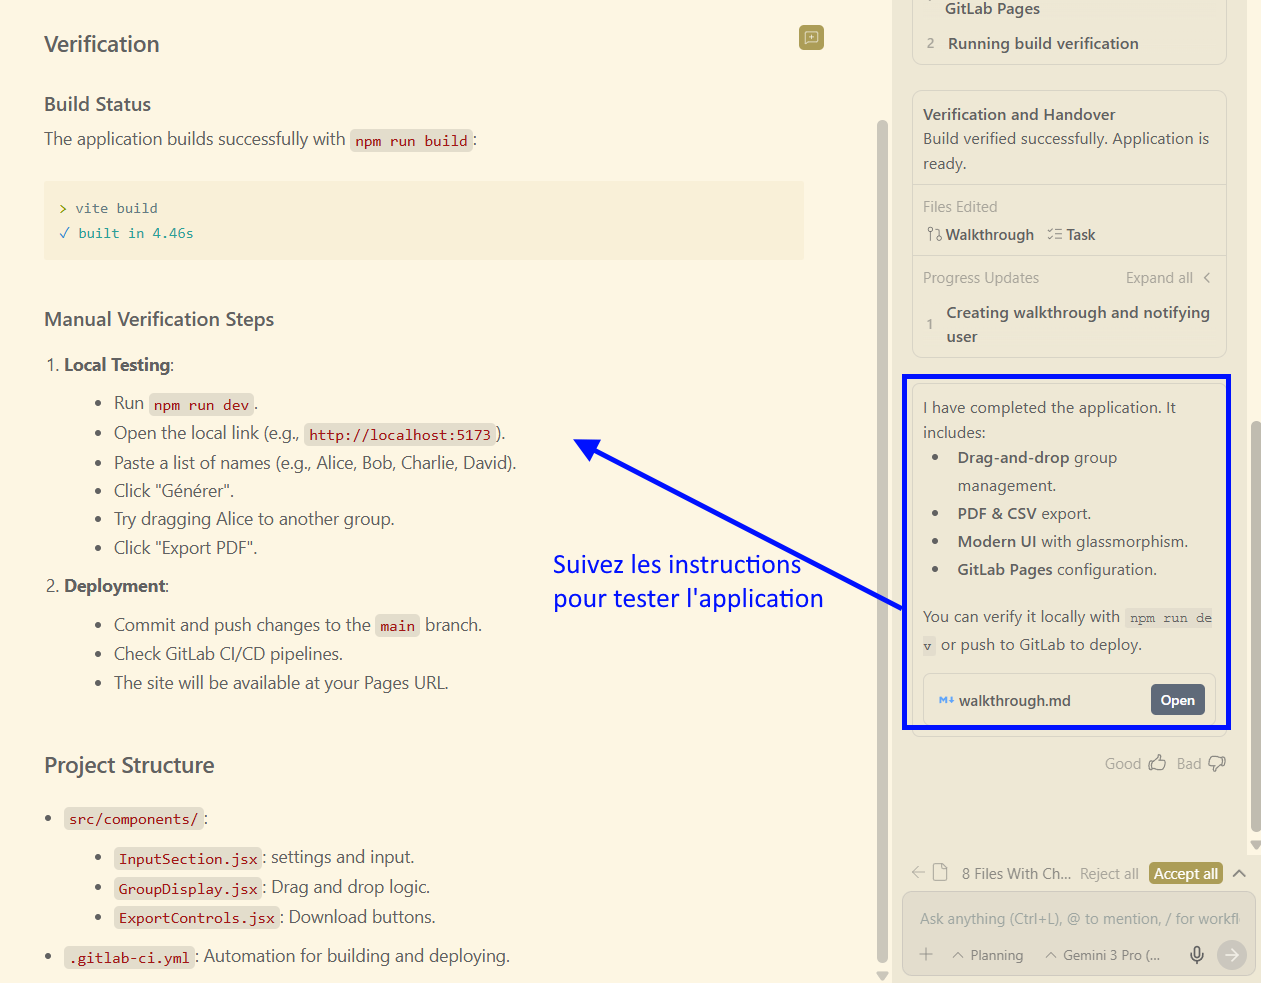The image size is (1261, 983).
Task: Expand the files changed list chevron
Action: pyautogui.click(x=1239, y=873)
